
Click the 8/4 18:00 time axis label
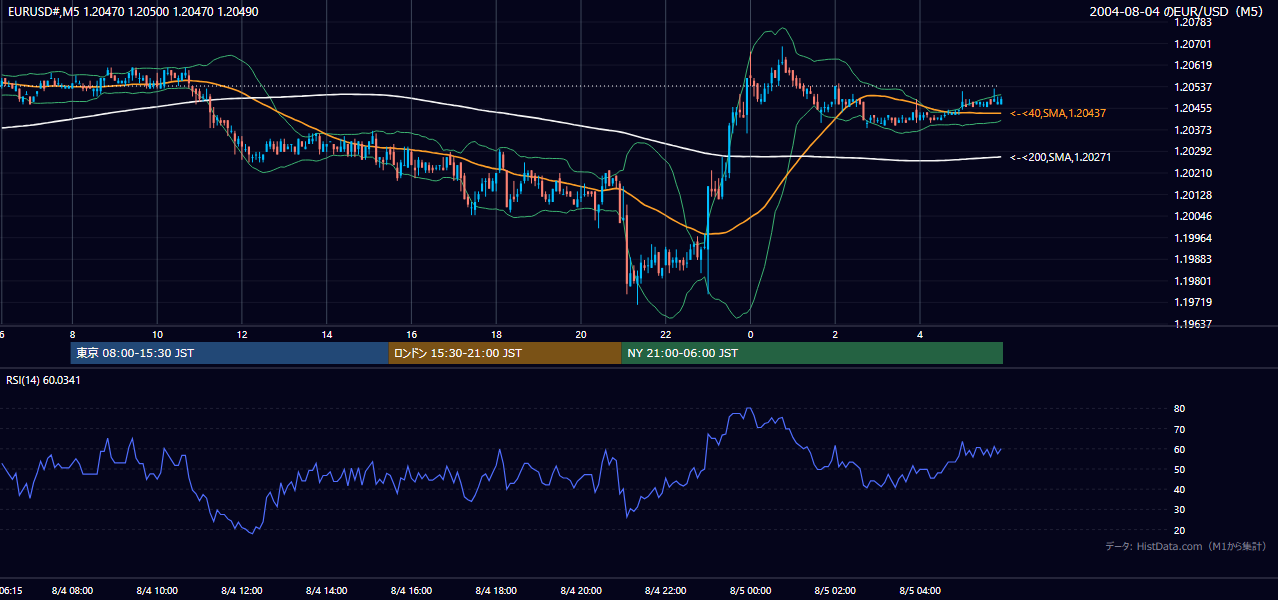(x=496, y=590)
